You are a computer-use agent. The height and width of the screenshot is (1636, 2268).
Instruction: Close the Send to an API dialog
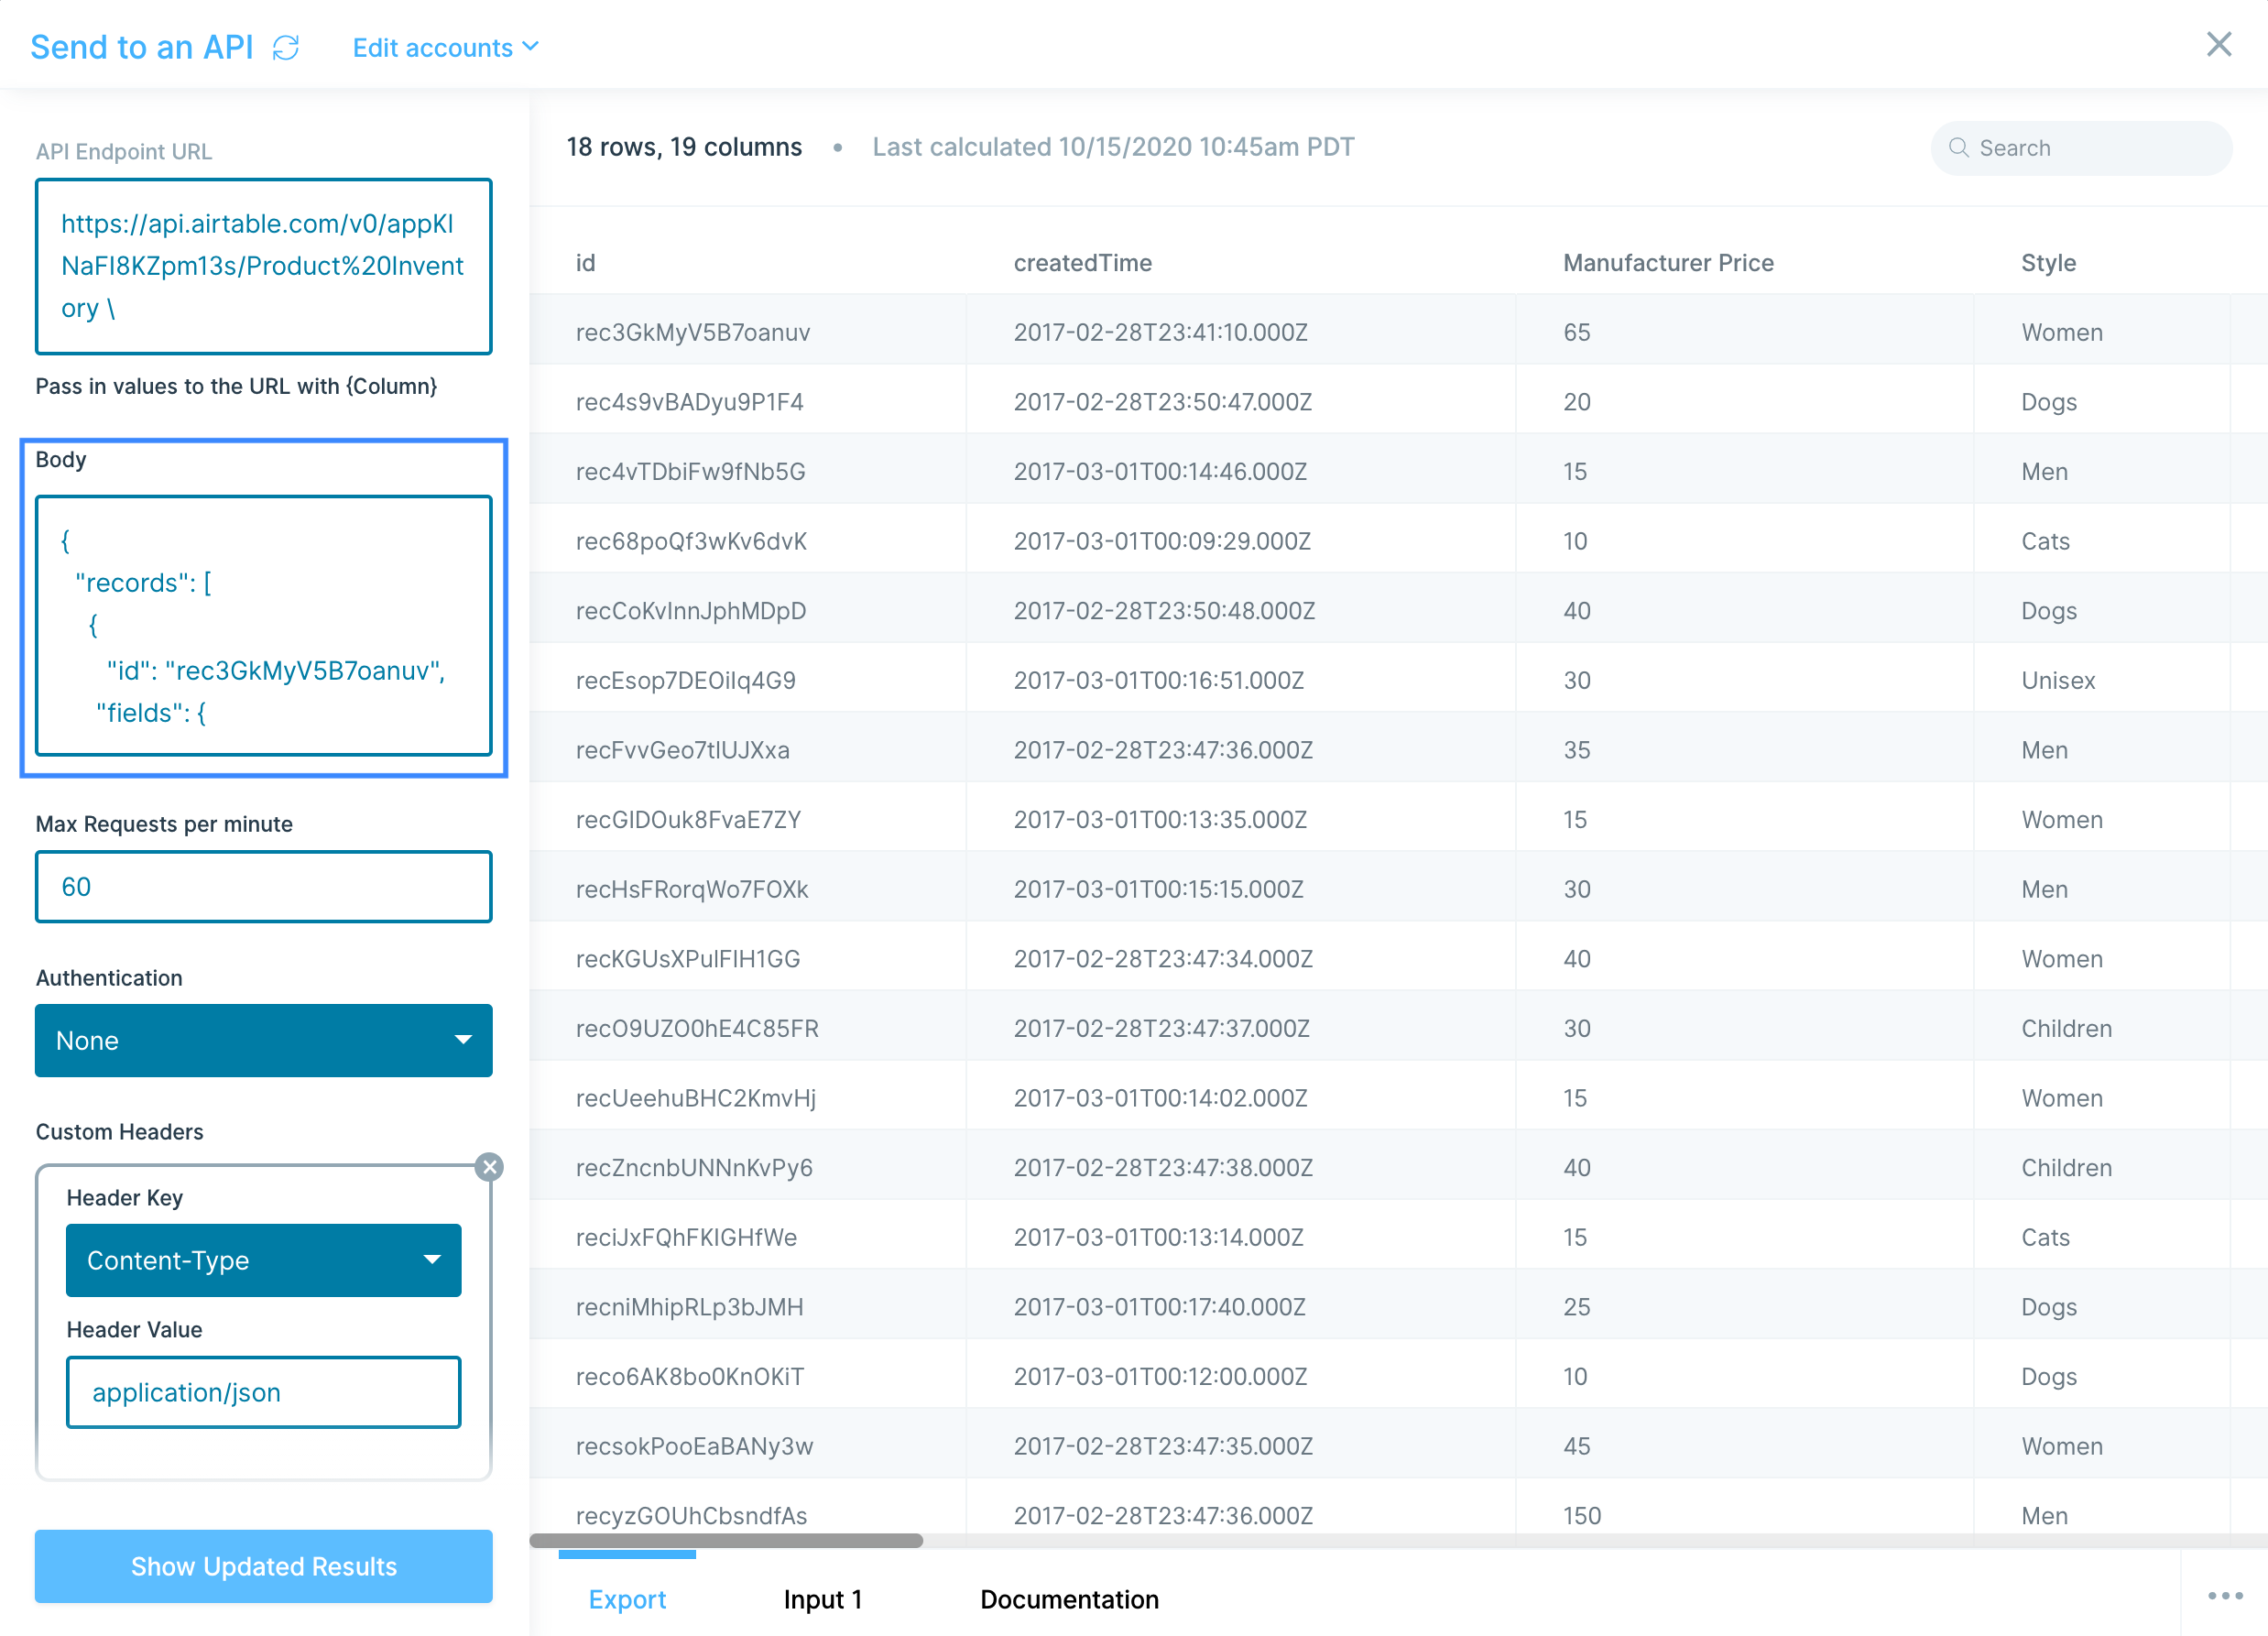click(x=2219, y=44)
